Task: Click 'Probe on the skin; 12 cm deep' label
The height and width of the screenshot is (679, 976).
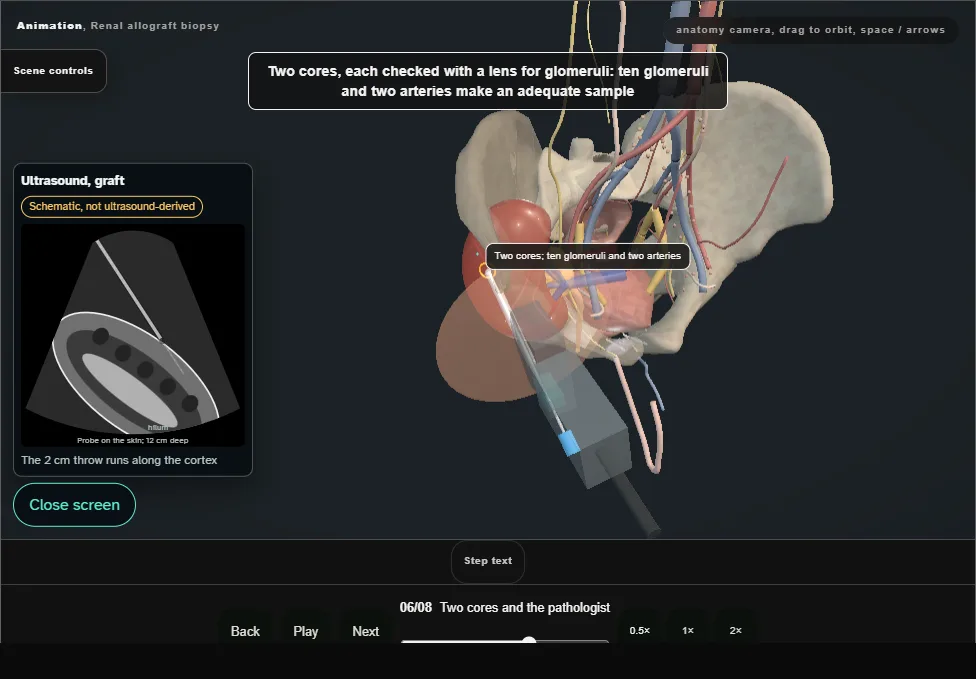Action: [133, 440]
